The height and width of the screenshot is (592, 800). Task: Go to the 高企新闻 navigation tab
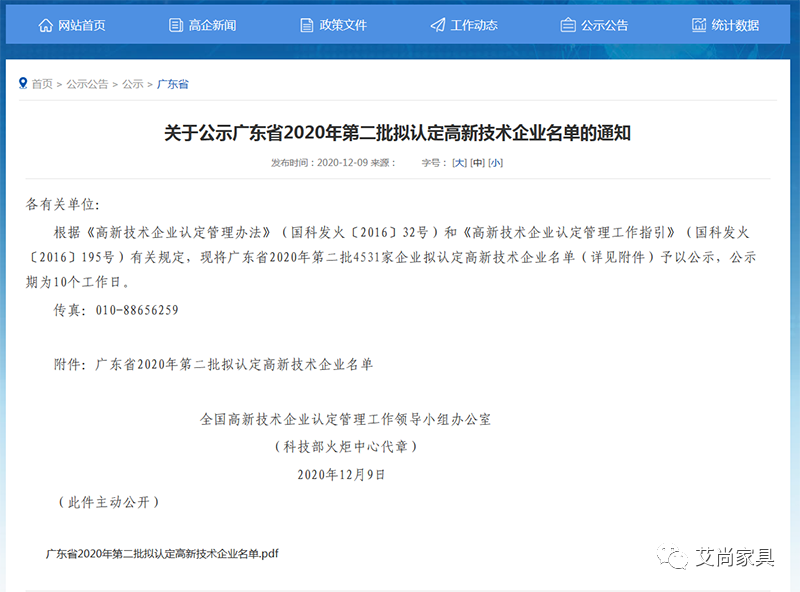click(x=212, y=25)
